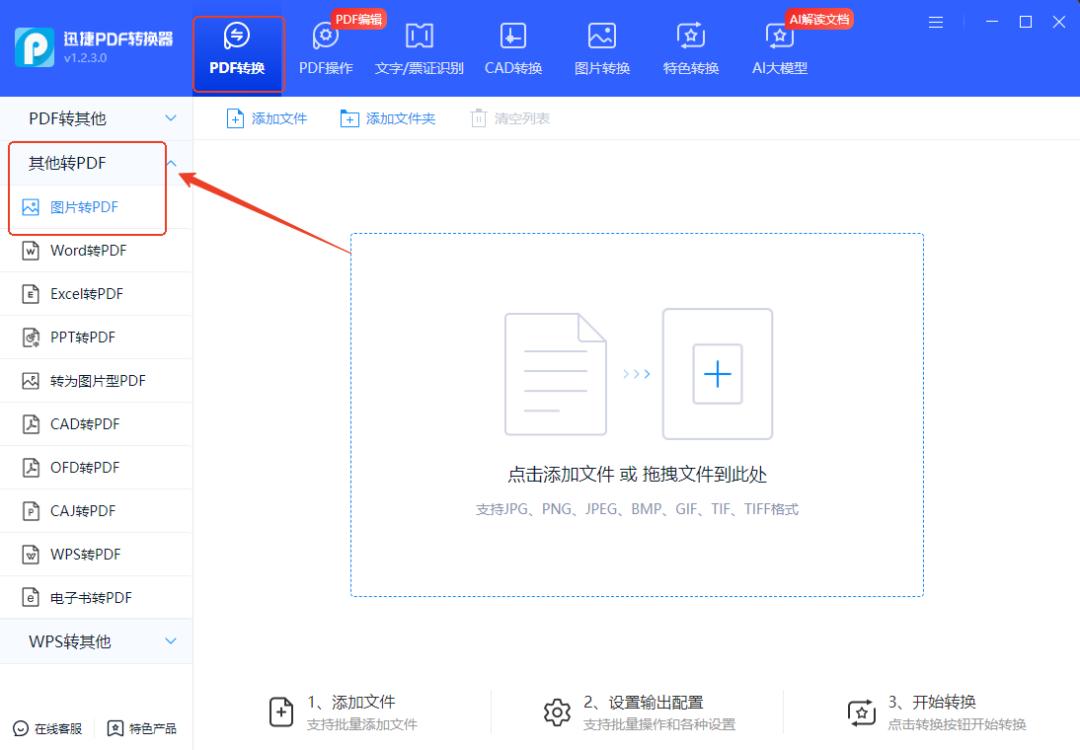
Task: Click the CAD转PDF file icon
Action: (x=31, y=424)
